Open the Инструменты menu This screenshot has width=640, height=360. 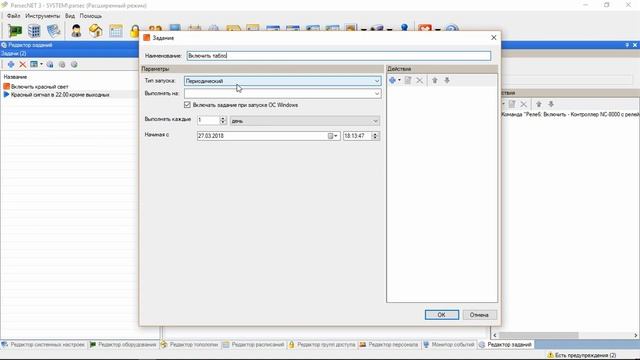coord(42,16)
